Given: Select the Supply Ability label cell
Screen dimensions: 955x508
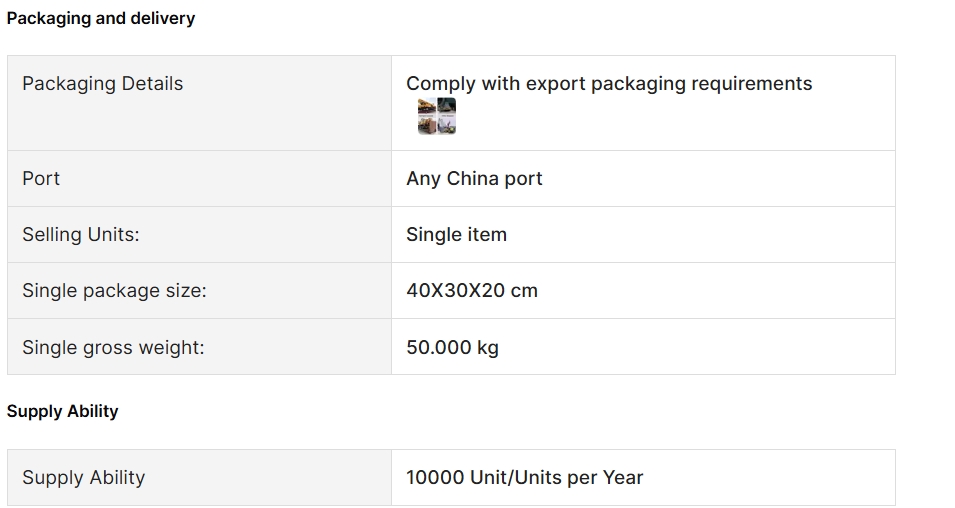Looking at the screenshot, I should tap(199, 478).
